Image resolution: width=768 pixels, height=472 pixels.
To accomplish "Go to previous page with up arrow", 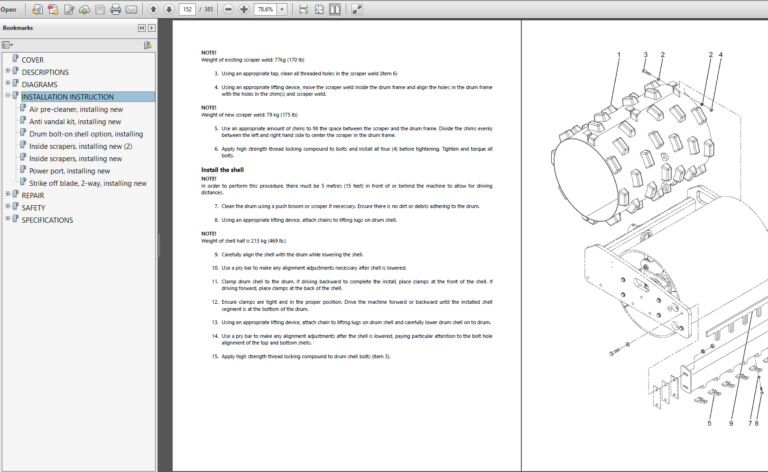I will 153,9.
